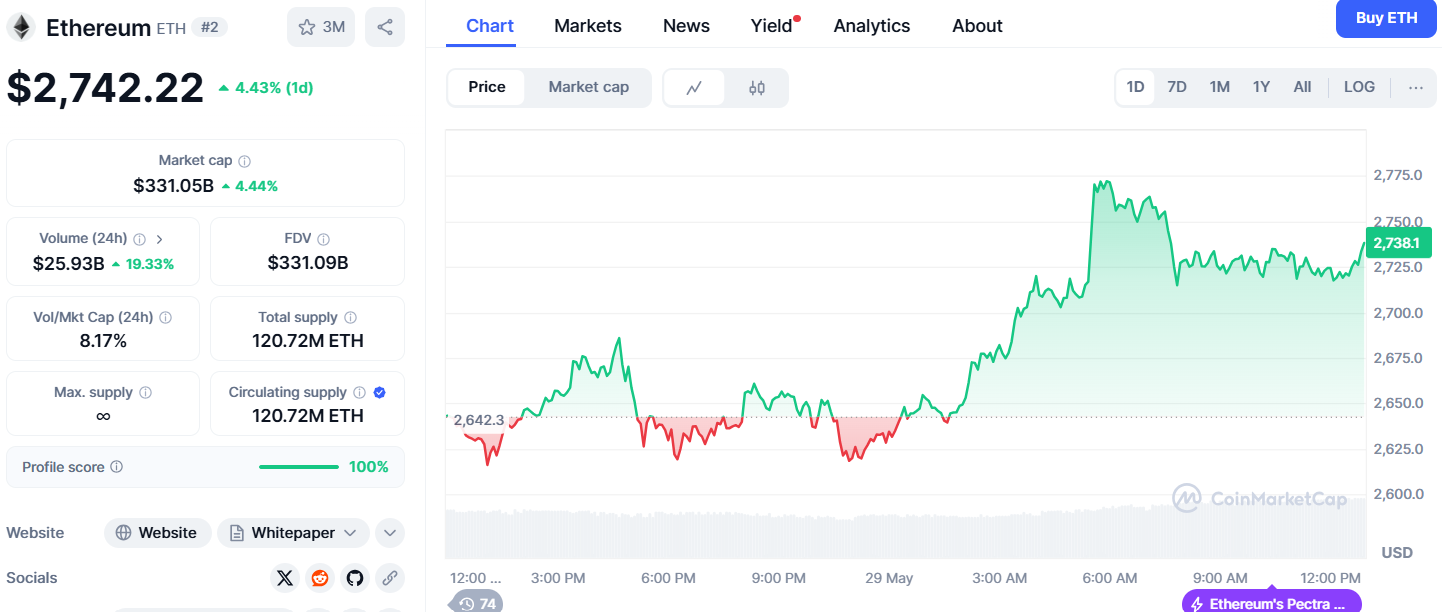Select the line chart view icon
Screen dimensions: 1442x612
(x=694, y=88)
